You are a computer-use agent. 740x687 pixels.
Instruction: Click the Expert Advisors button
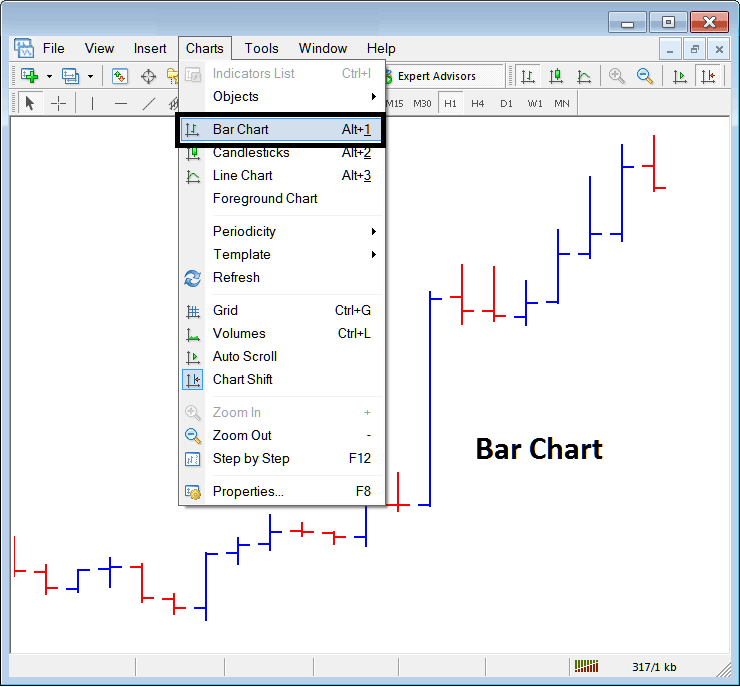click(436, 76)
